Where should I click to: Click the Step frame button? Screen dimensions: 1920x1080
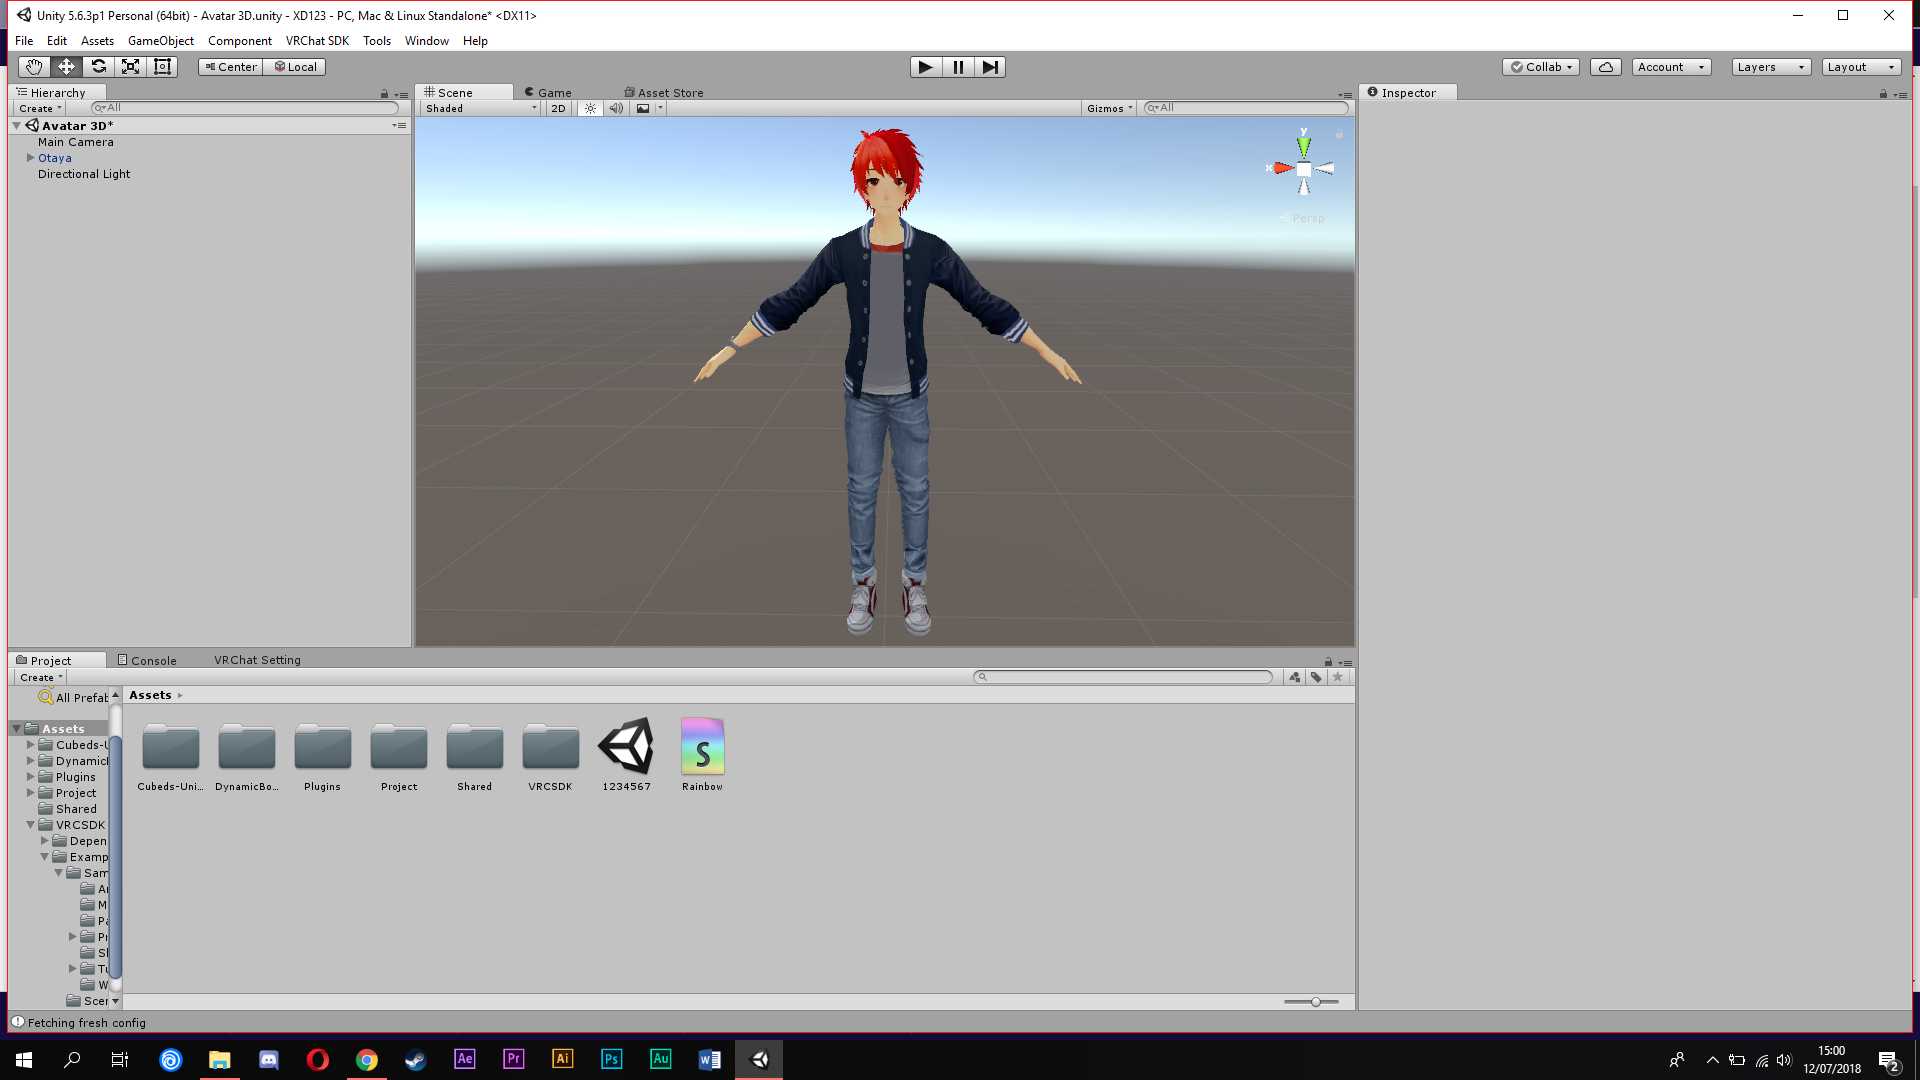(x=989, y=67)
